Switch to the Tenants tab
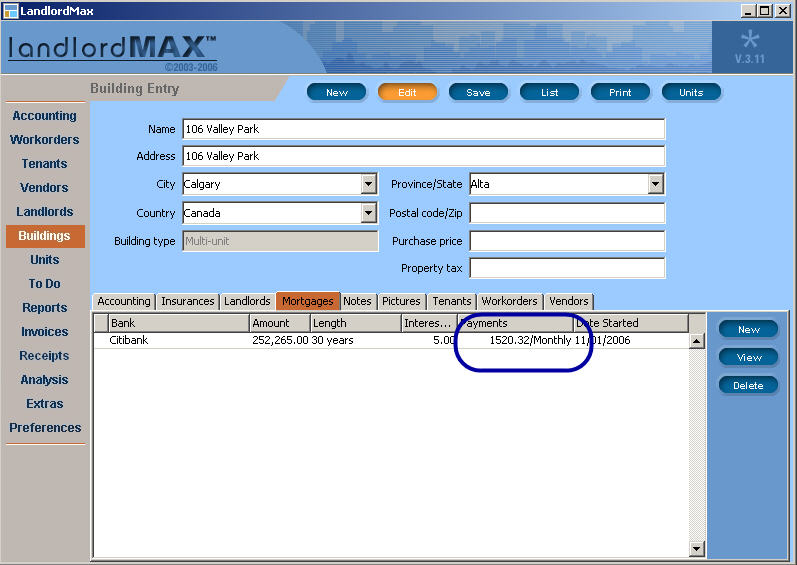This screenshot has width=797, height=565. (x=452, y=301)
